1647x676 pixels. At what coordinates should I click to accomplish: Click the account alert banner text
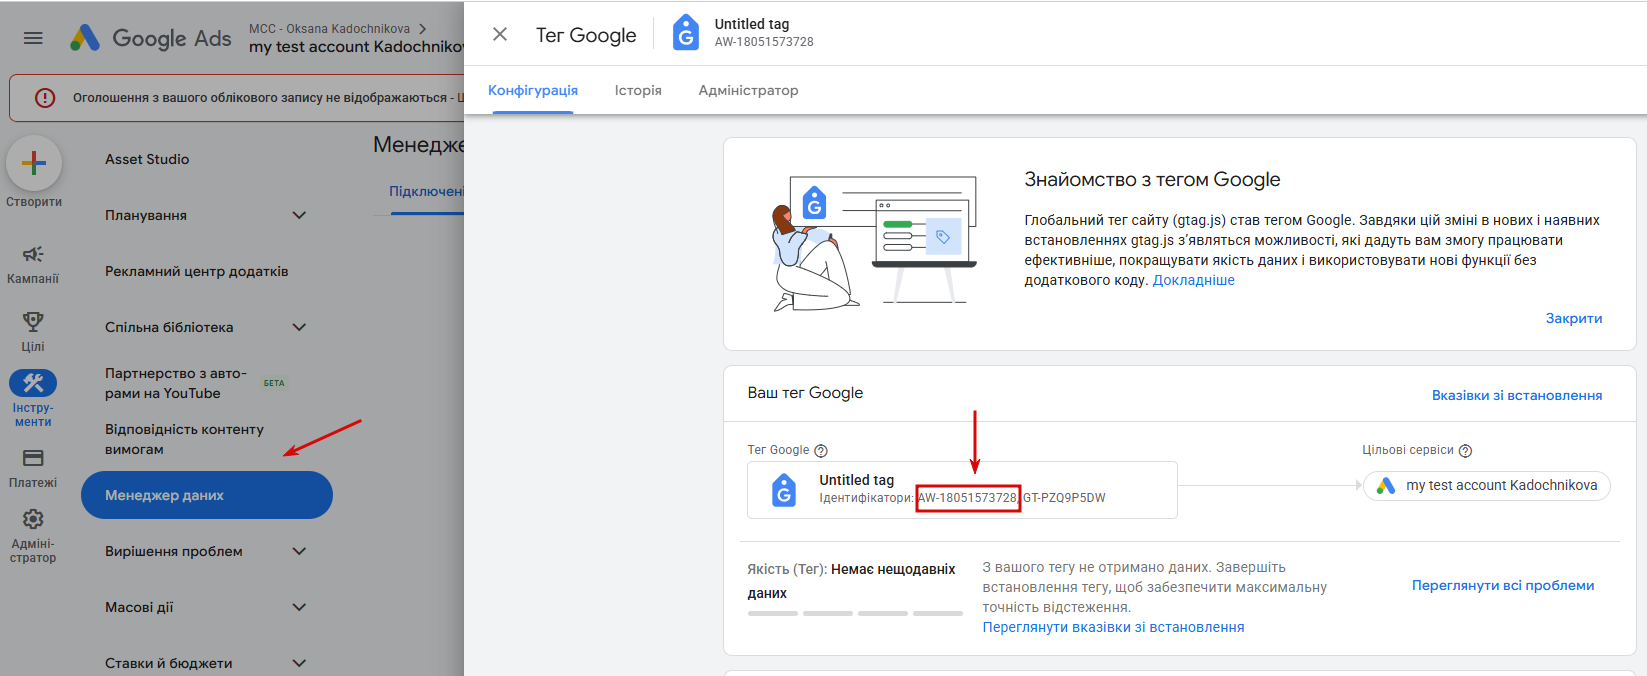(268, 98)
